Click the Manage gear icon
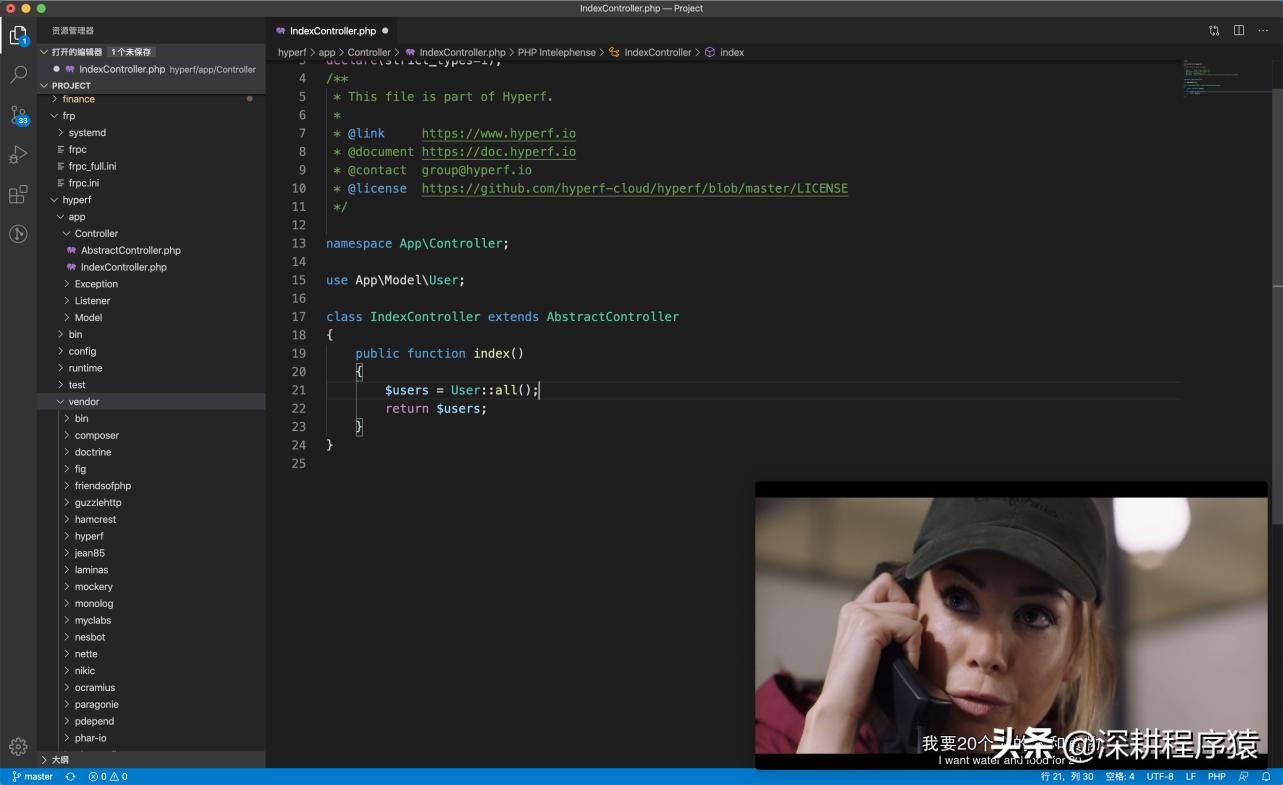Viewport: 1283px width, 785px height. point(18,746)
